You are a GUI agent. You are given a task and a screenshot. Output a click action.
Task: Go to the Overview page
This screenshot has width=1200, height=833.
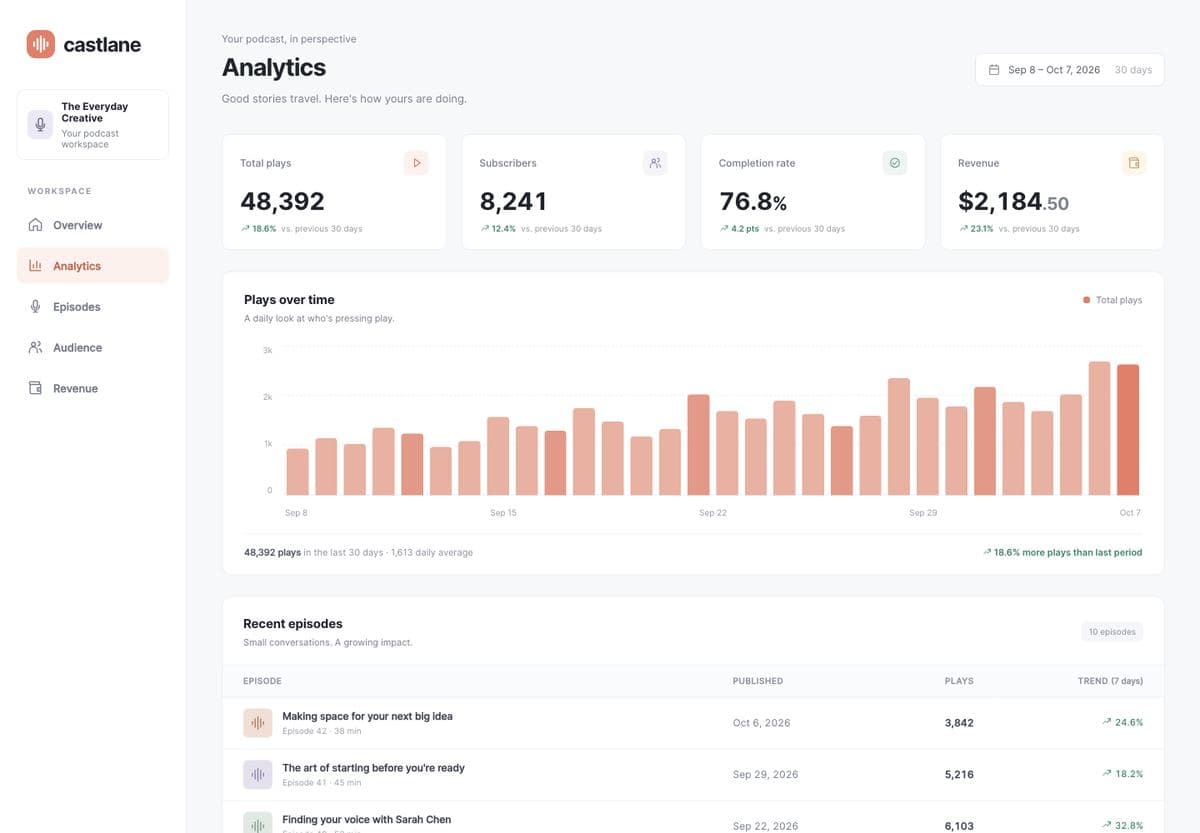click(x=93, y=225)
